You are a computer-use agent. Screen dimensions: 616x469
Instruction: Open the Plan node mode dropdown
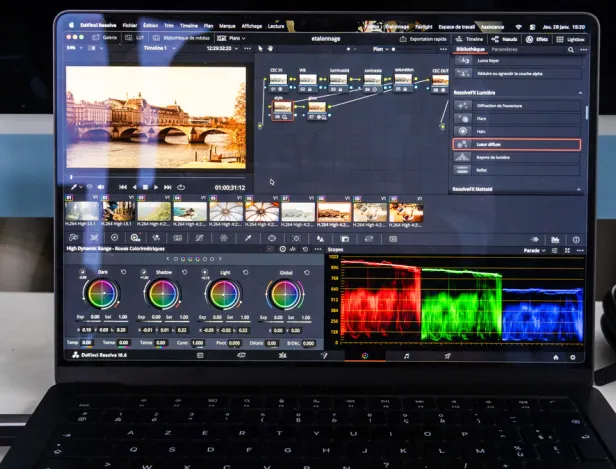click(381, 49)
